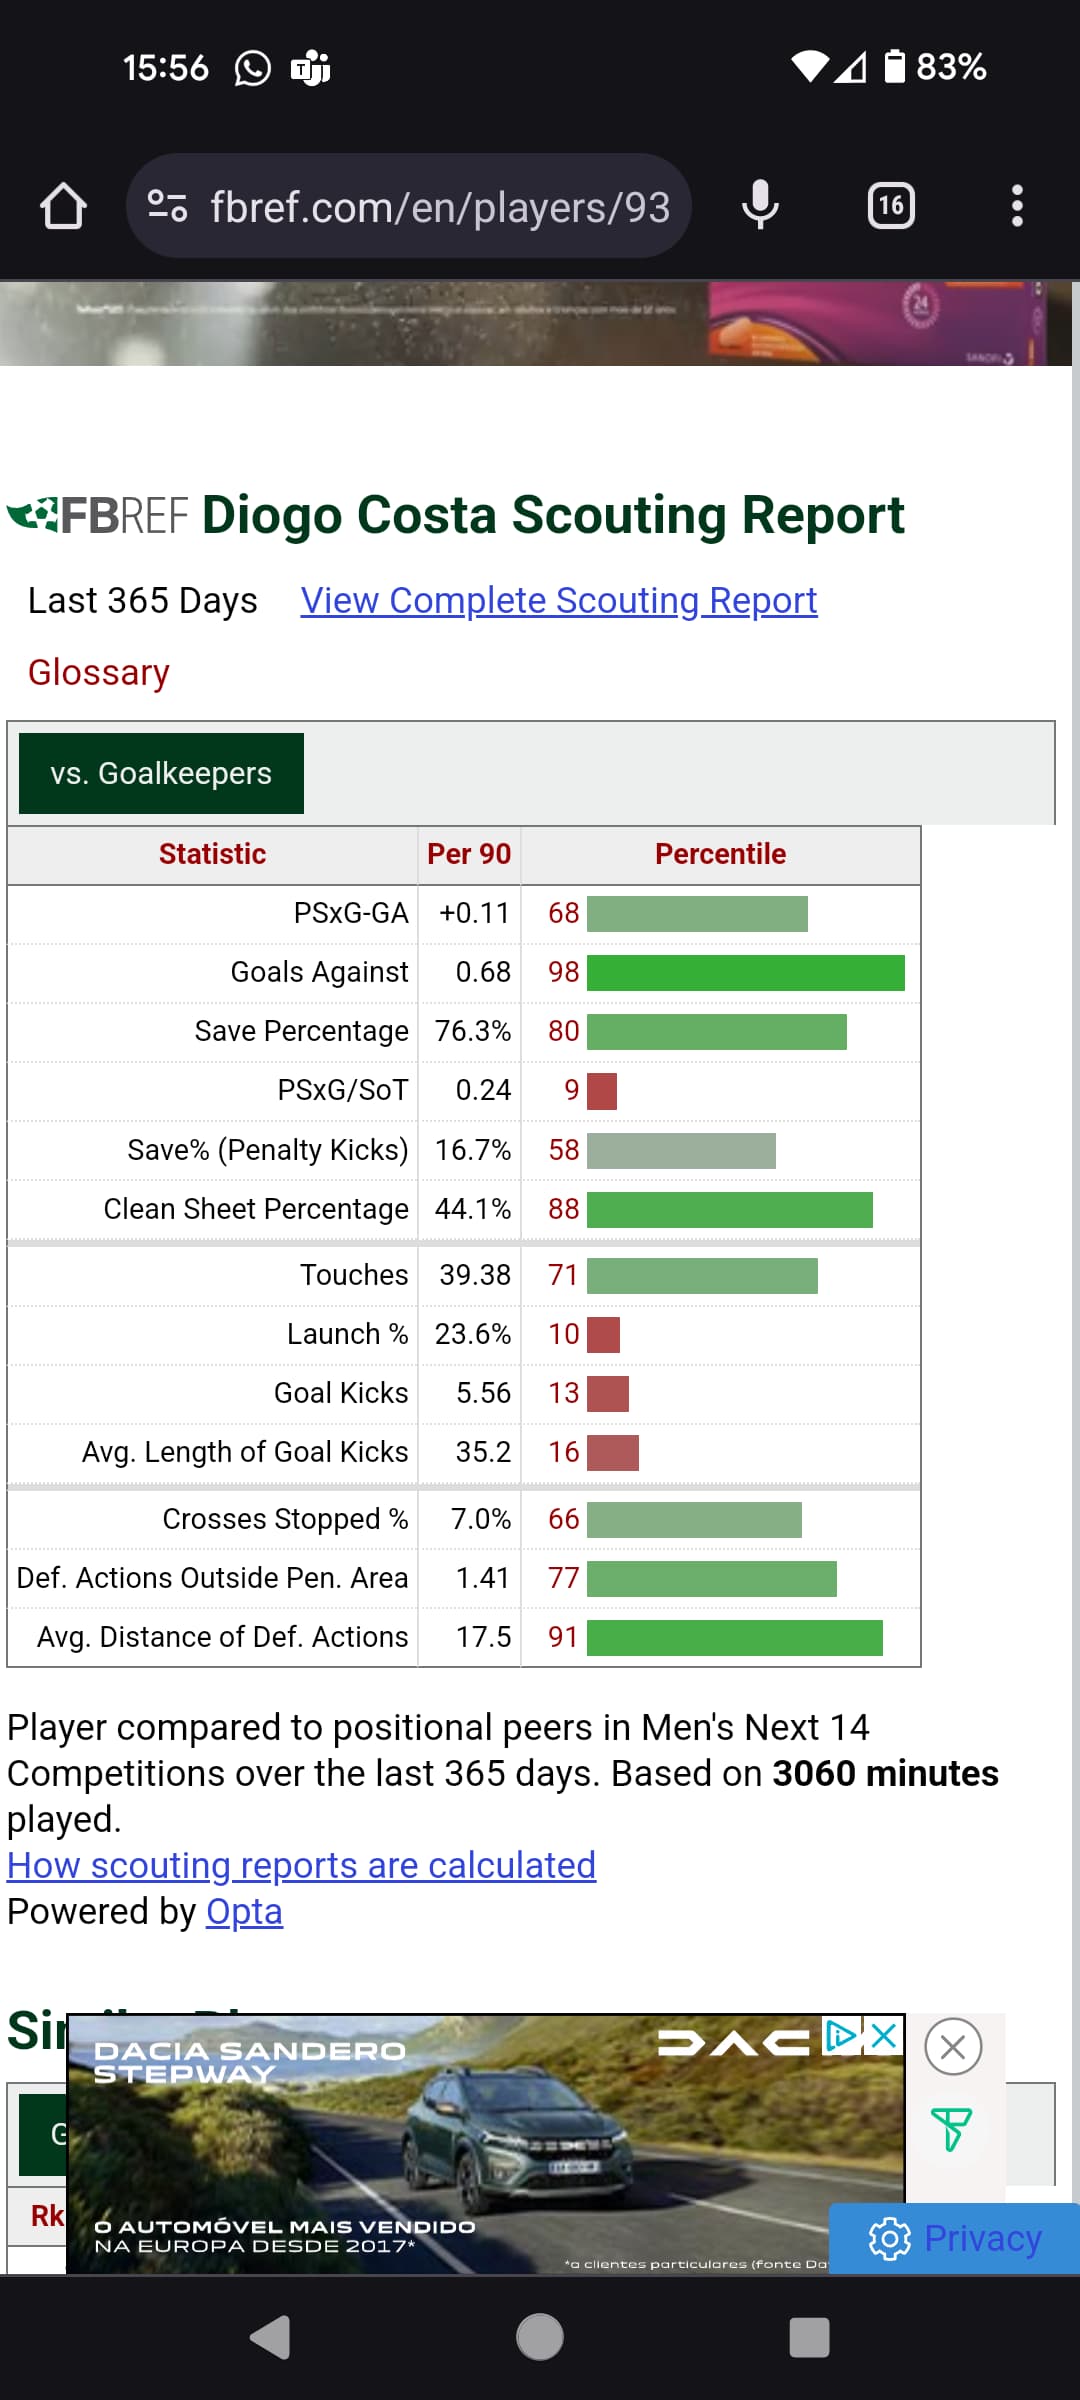Open the tab switcher showing 16 tabs
This screenshot has height=2400, width=1080.
click(890, 206)
